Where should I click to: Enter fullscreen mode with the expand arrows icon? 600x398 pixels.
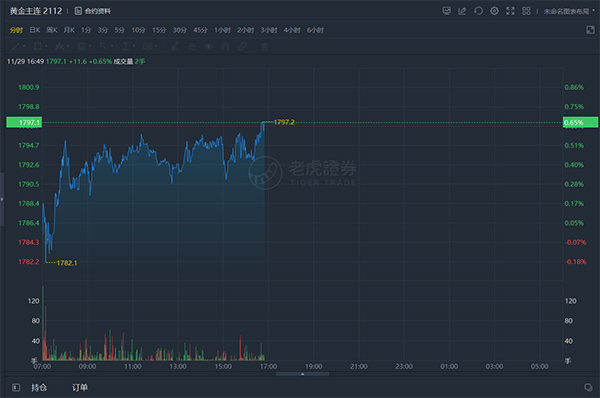(510, 11)
